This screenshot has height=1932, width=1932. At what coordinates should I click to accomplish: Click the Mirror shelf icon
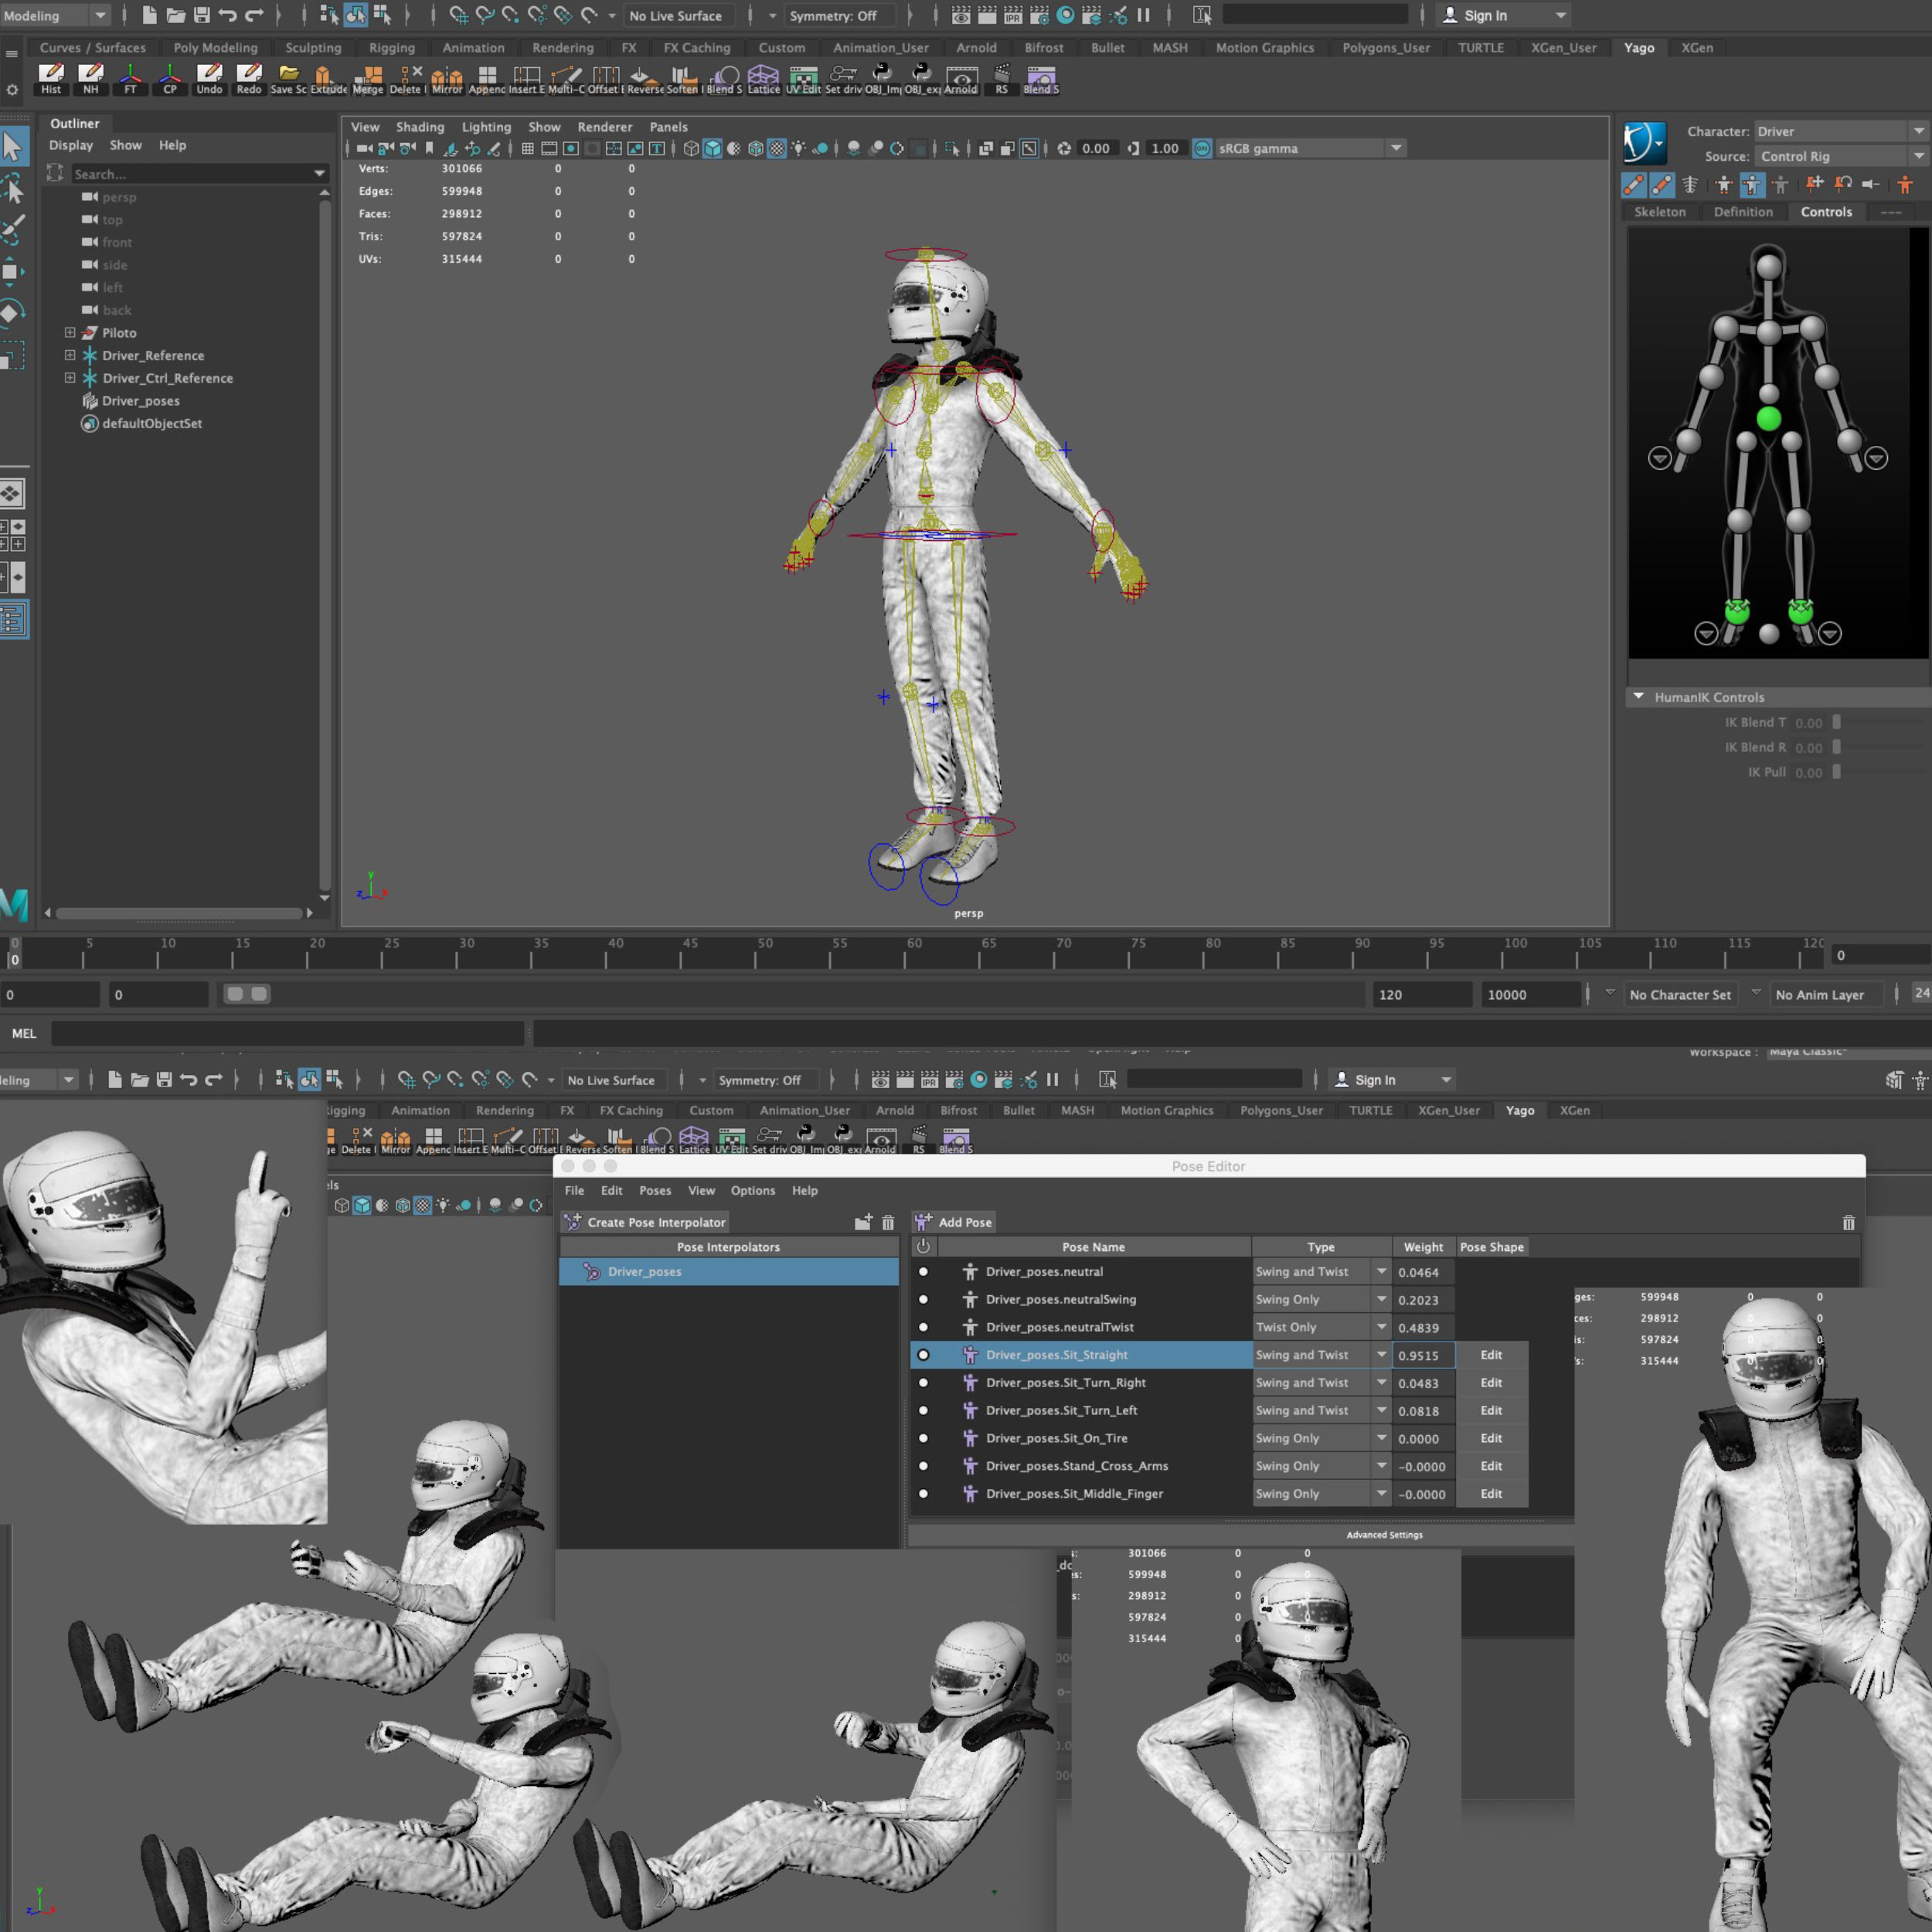coord(446,78)
